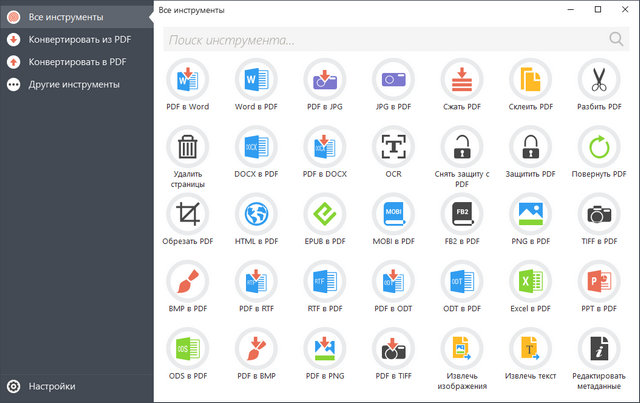Choose the HTML в PDF converter
The height and width of the screenshot is (403, 640).
tap(256, 214)
